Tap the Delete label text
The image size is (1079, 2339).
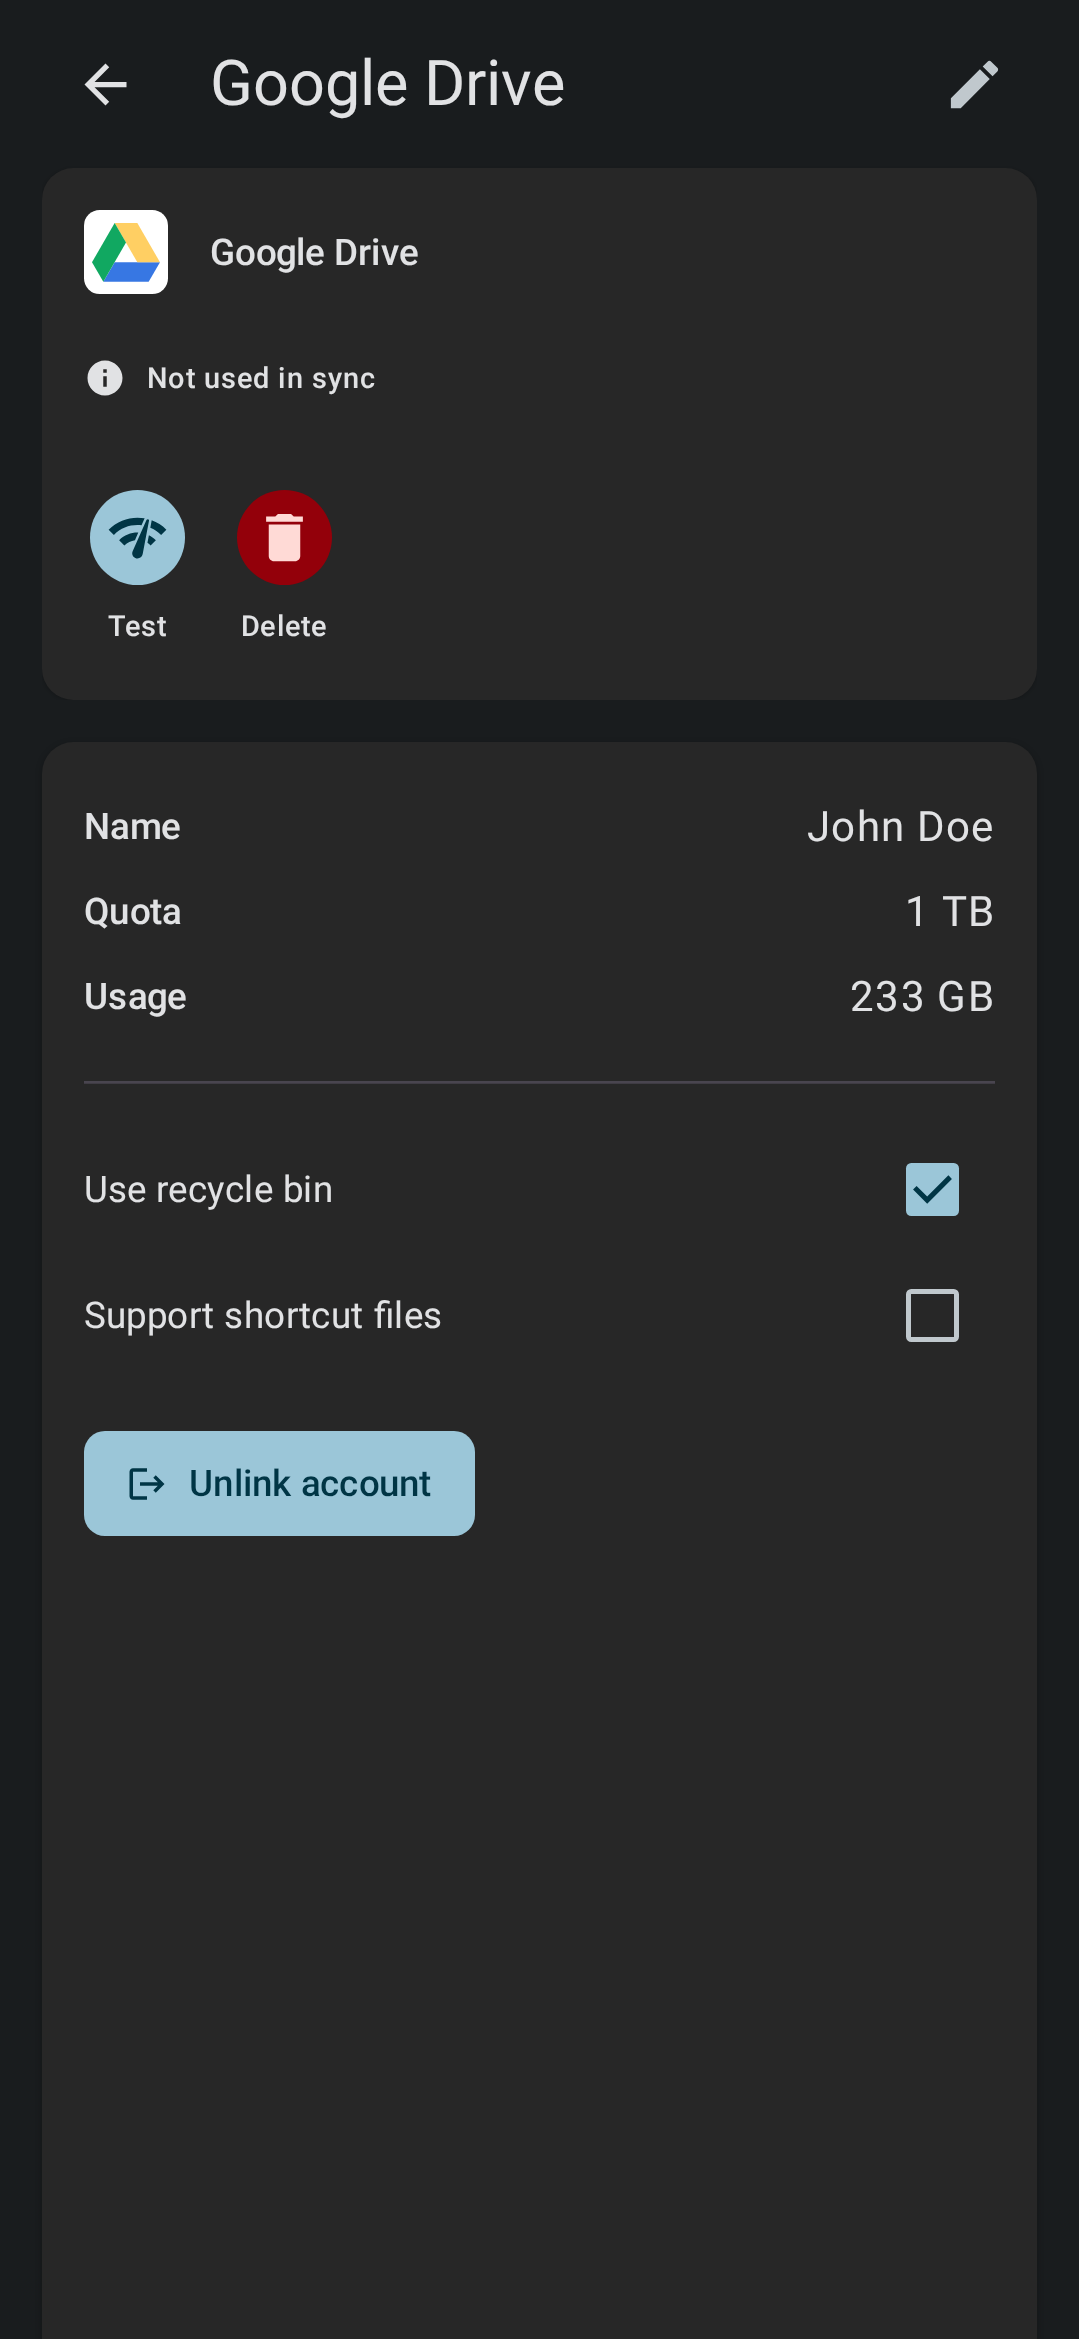(284, 626)
